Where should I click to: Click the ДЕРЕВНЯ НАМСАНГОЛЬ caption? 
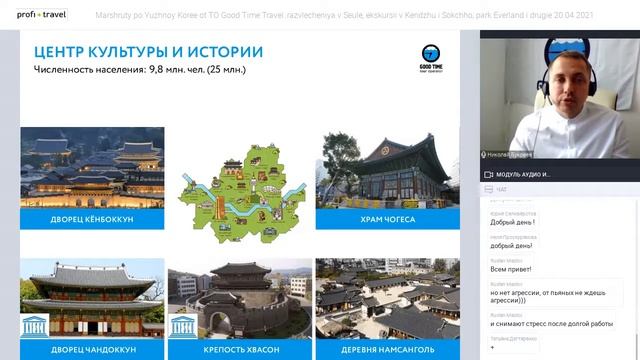388,350
